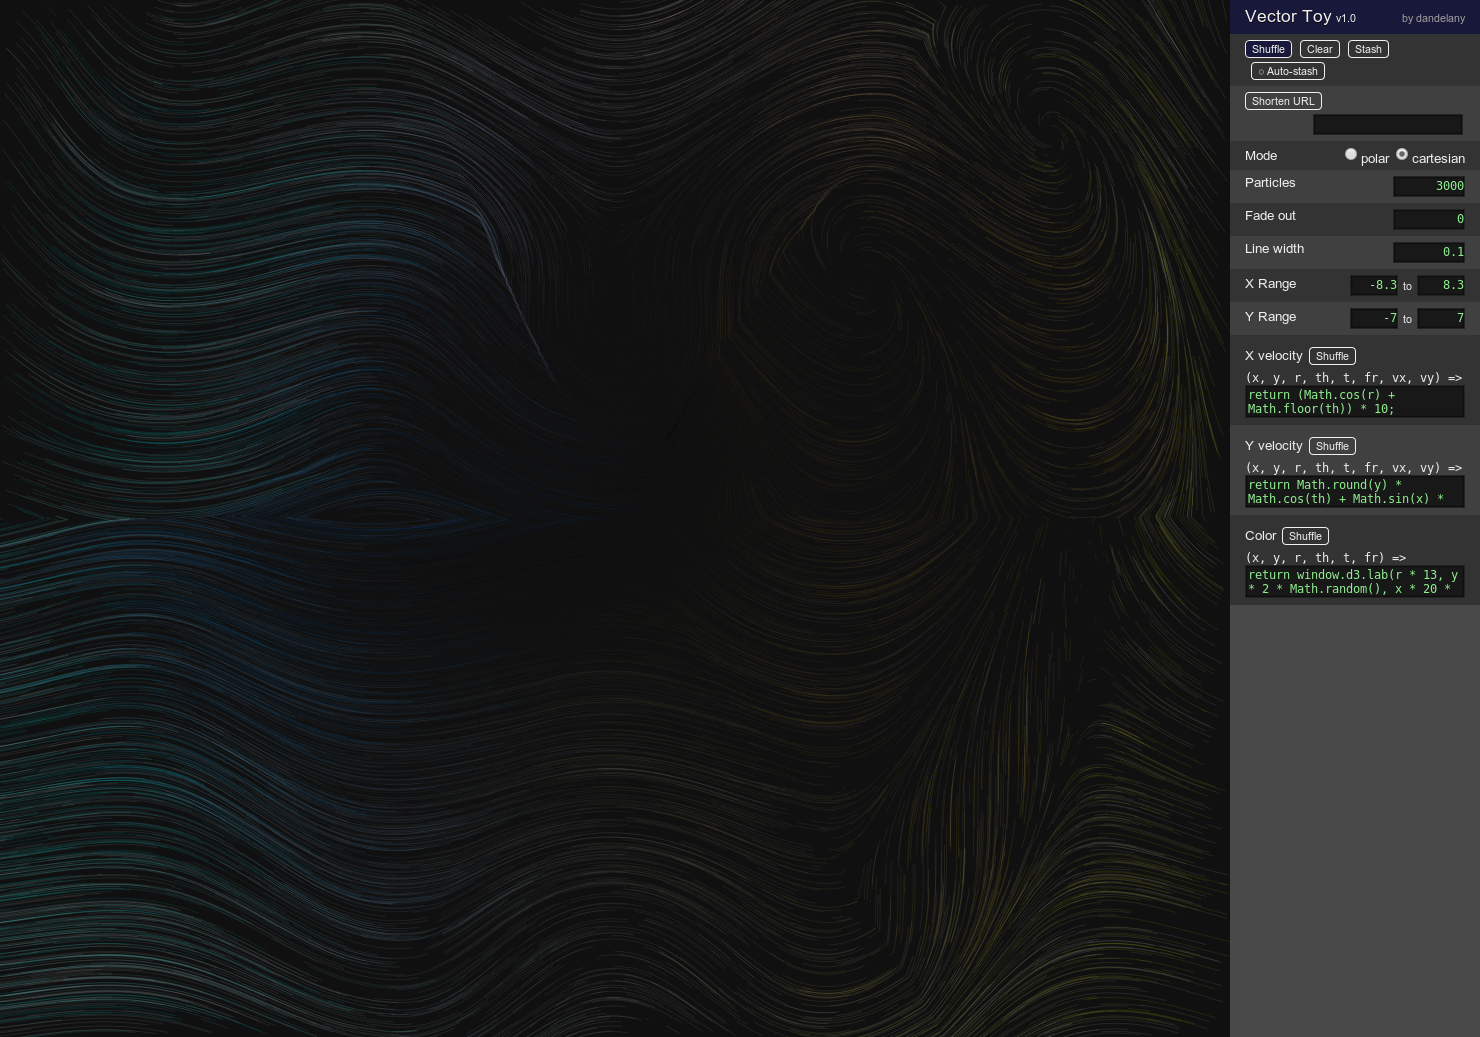Edit the X velocity code box

[x=1355, y=402]
